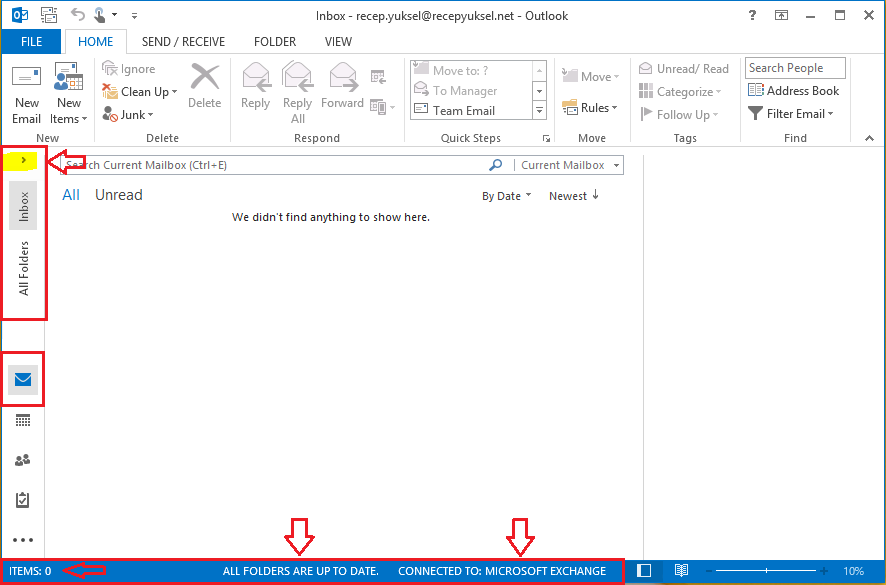Open the By Date arrangement menu
The height and width of the screenshot is (585, 886).
(506, 196)
